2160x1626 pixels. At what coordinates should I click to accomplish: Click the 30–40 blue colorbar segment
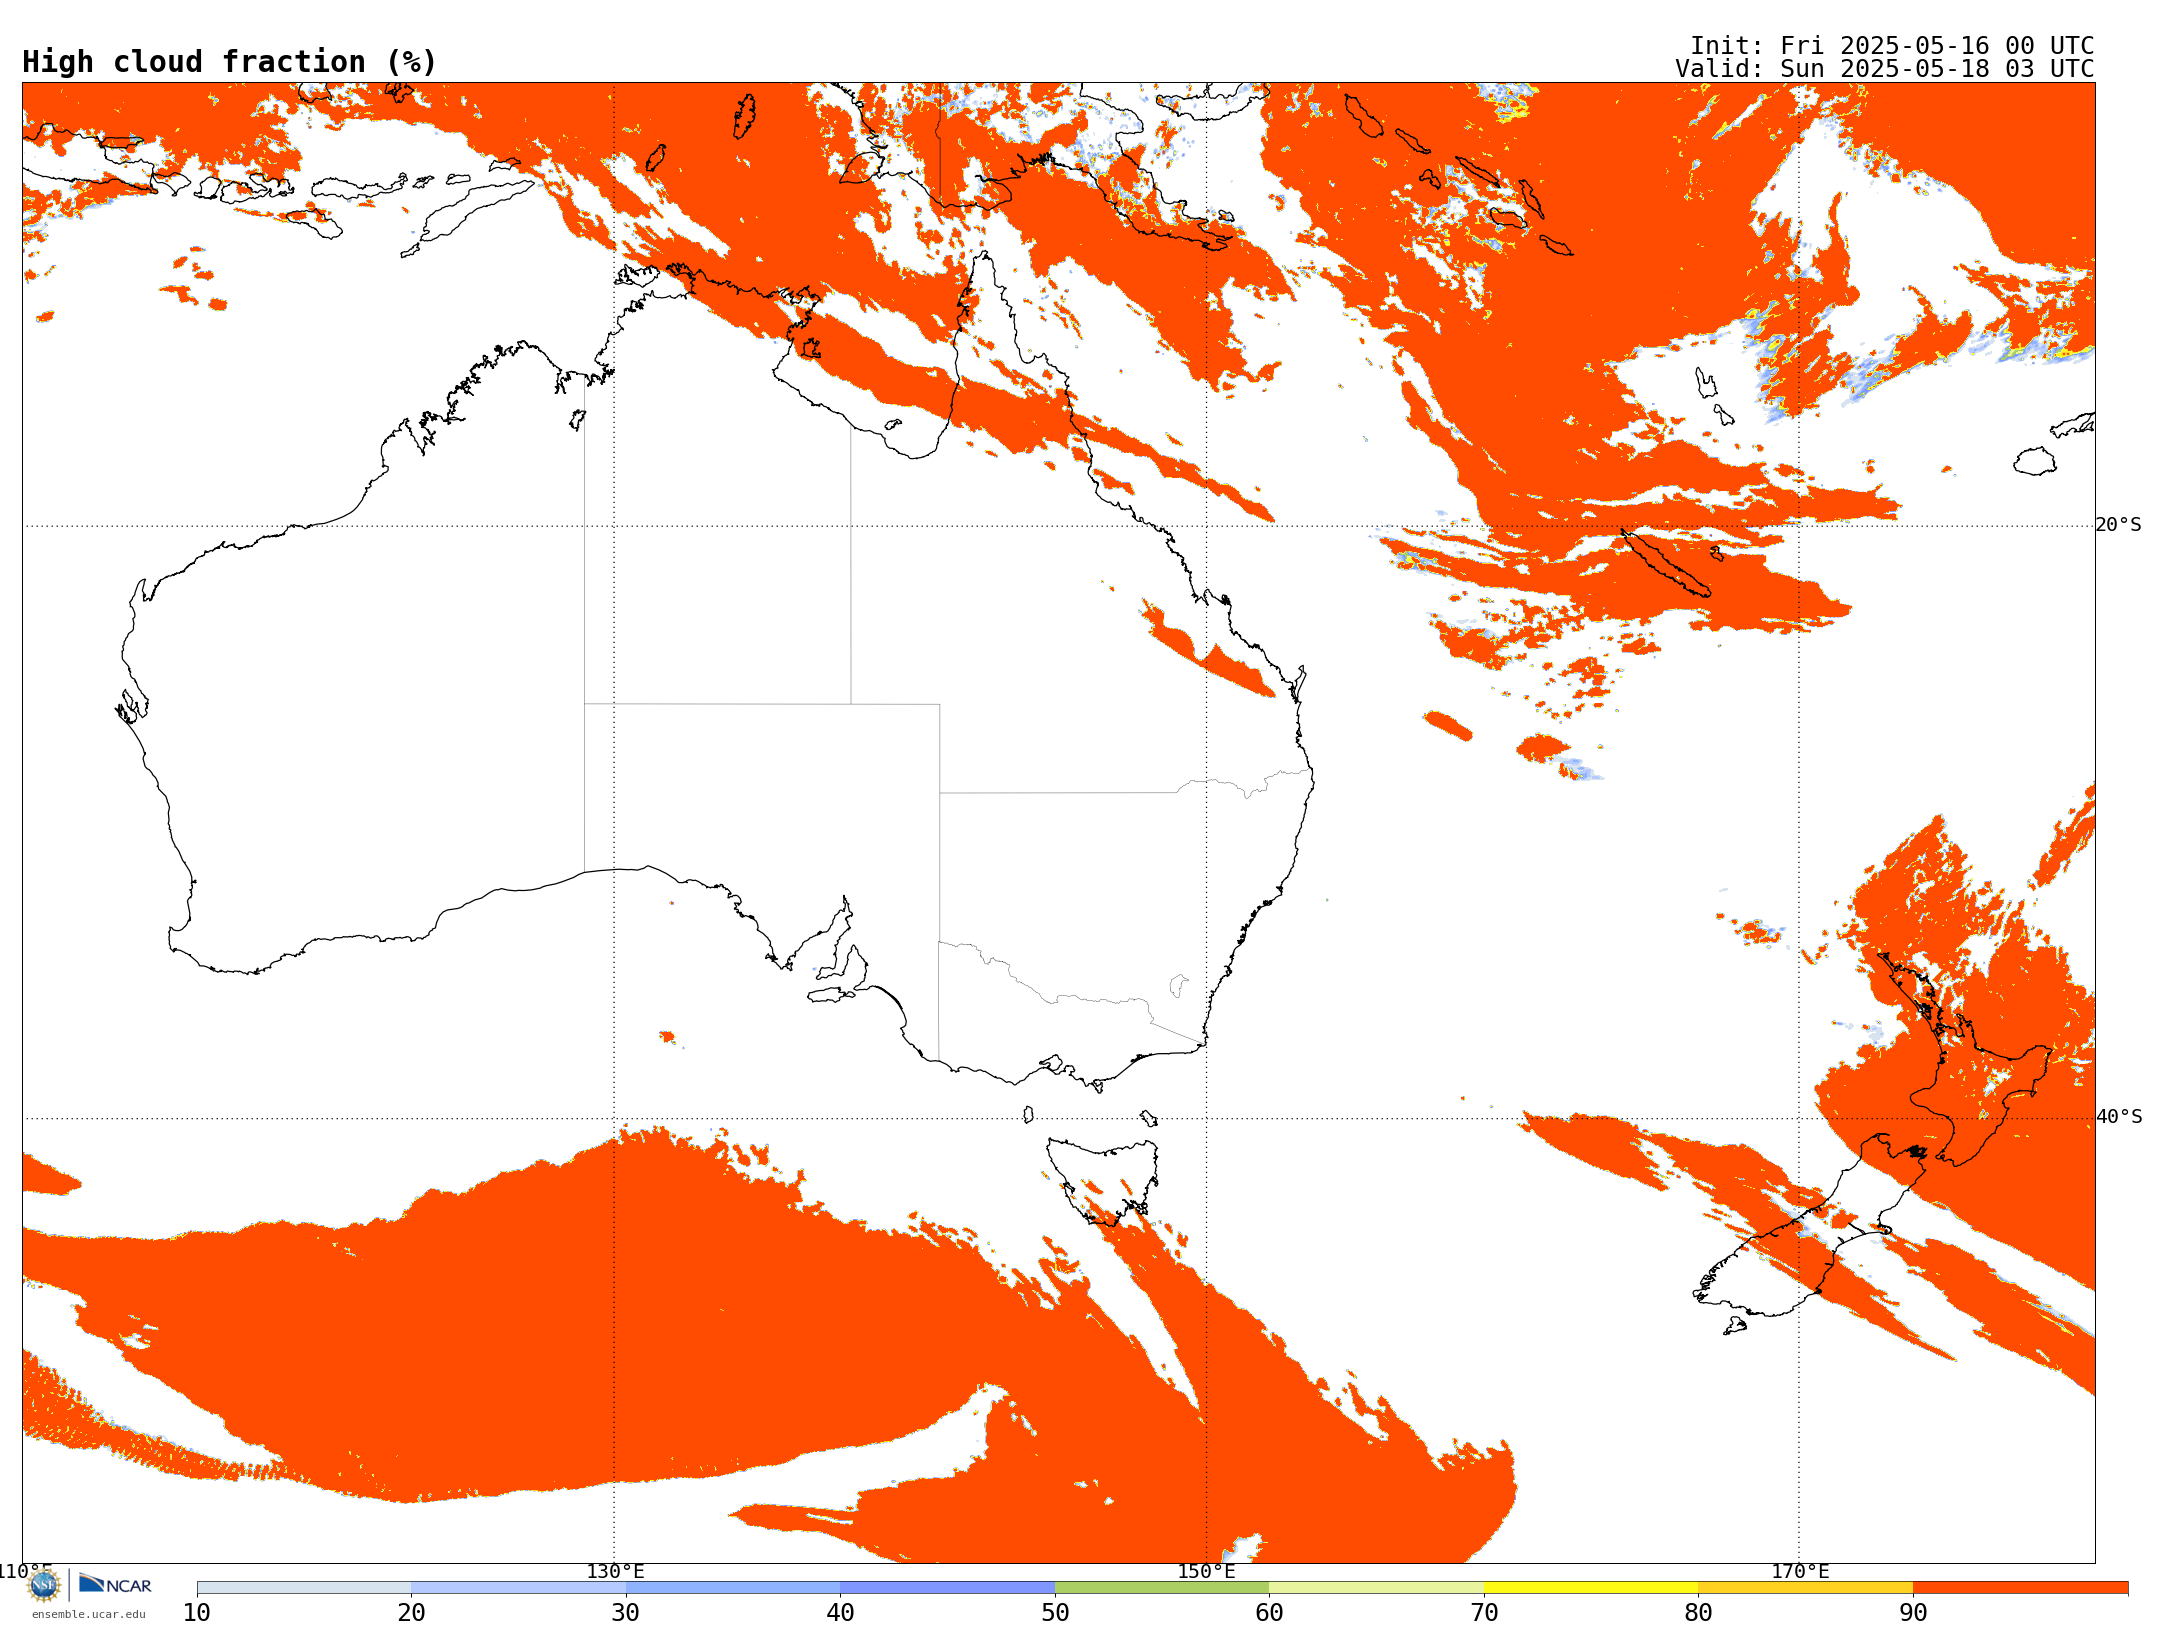coord(733,1588)
